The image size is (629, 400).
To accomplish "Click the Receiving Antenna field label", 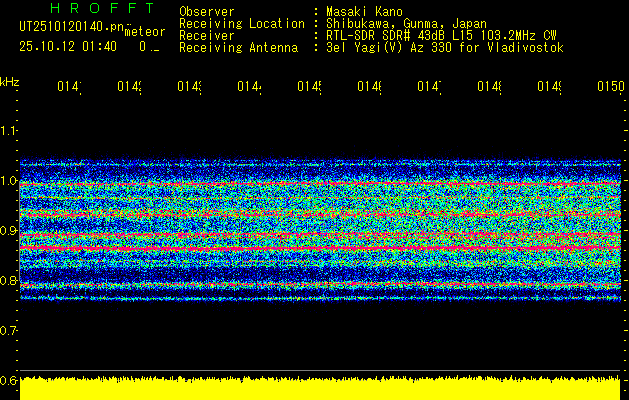I will click(x=238, y=48).
